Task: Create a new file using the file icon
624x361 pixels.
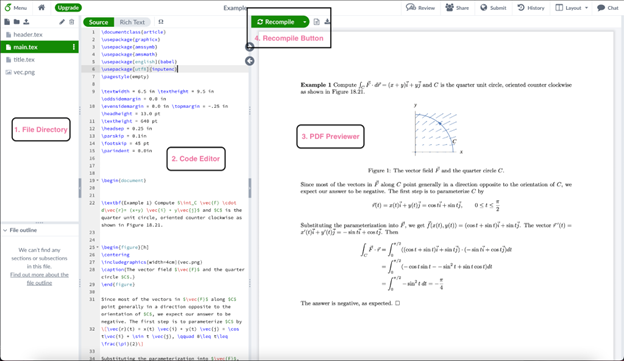Action: click(7, 22)
